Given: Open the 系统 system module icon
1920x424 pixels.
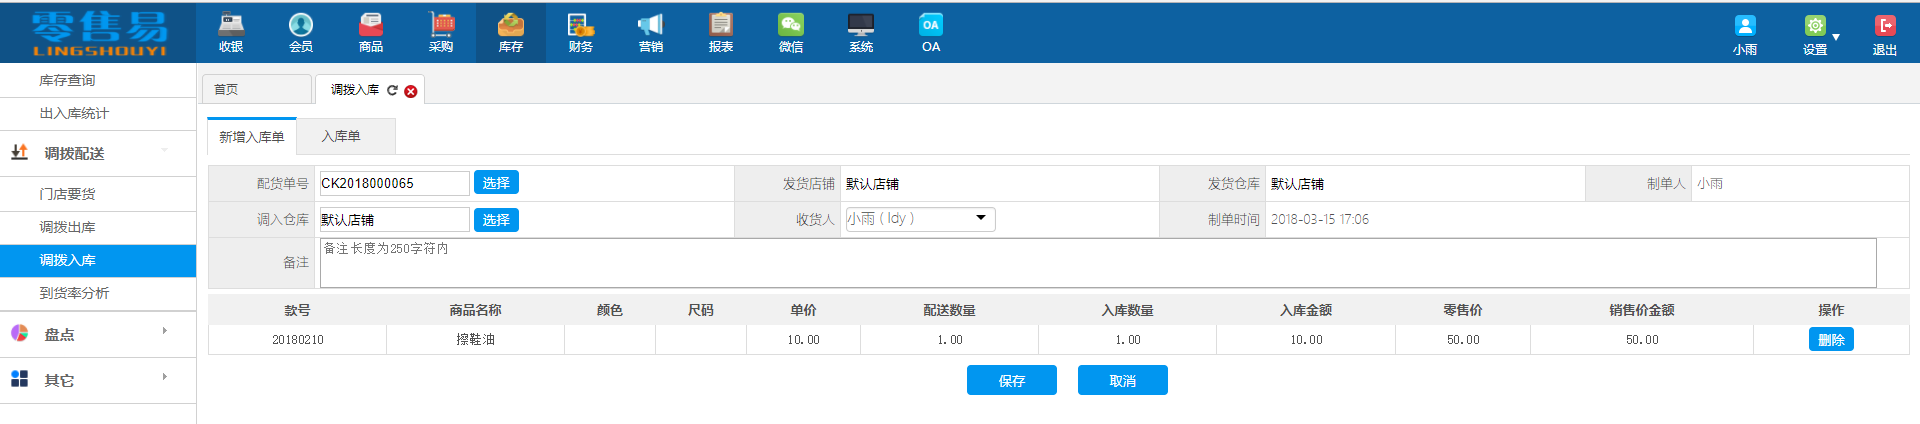Looking at the screenshot, I should tap(861, 32).
